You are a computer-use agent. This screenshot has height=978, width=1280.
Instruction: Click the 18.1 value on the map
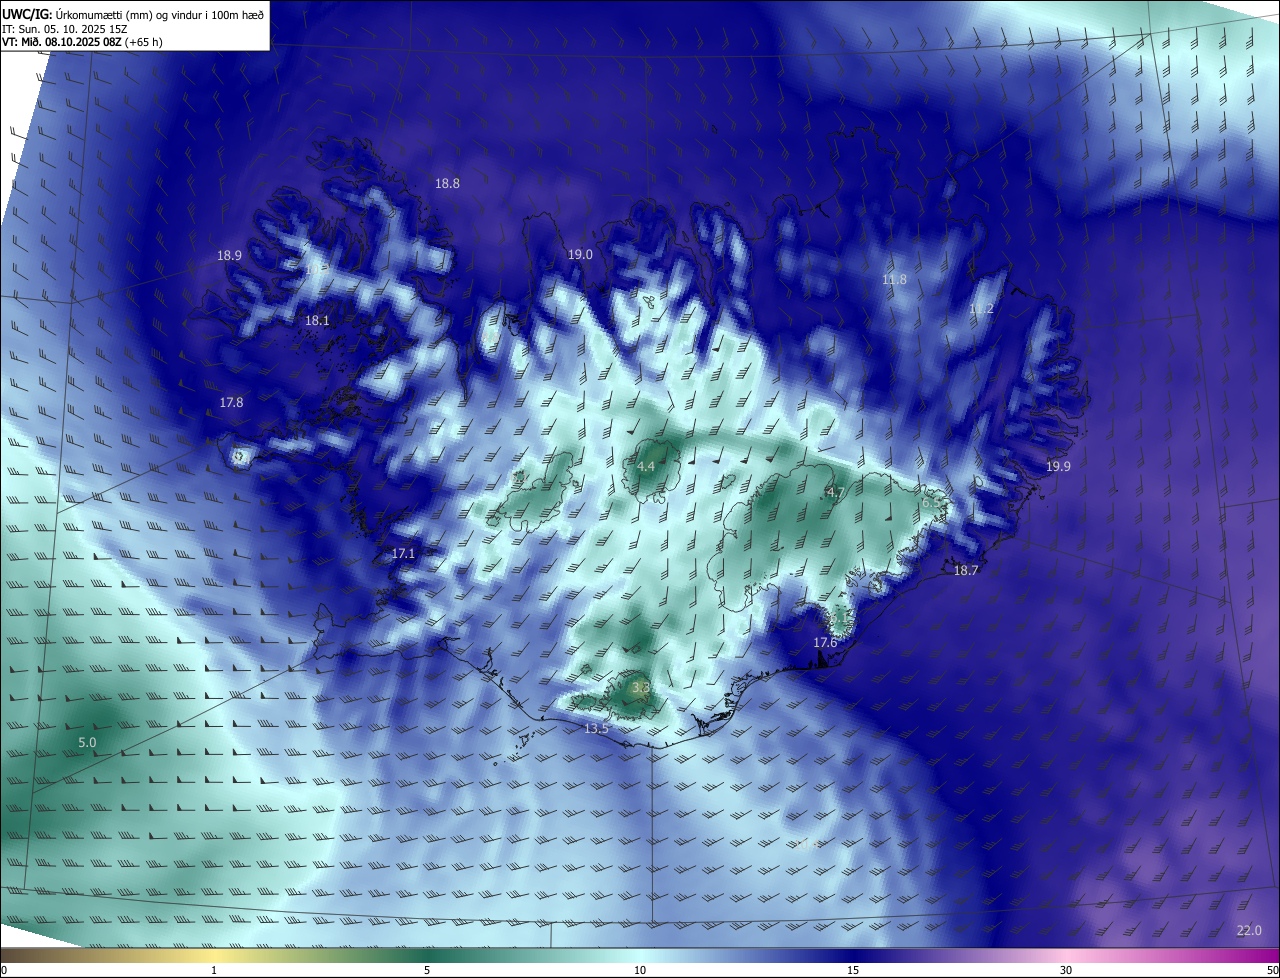coord(317,321)
